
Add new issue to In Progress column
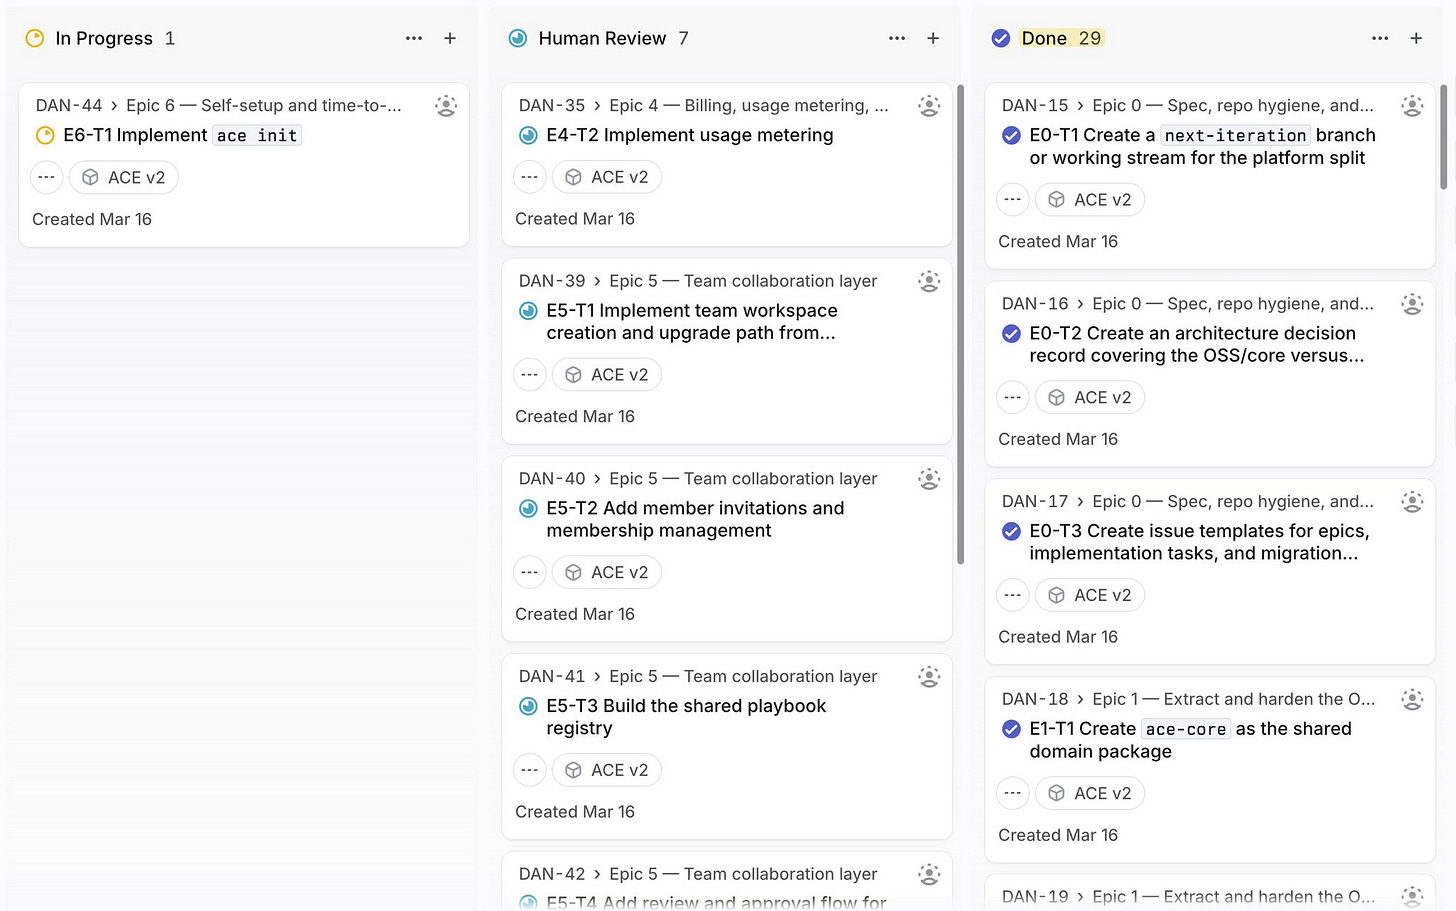[450, 38]
